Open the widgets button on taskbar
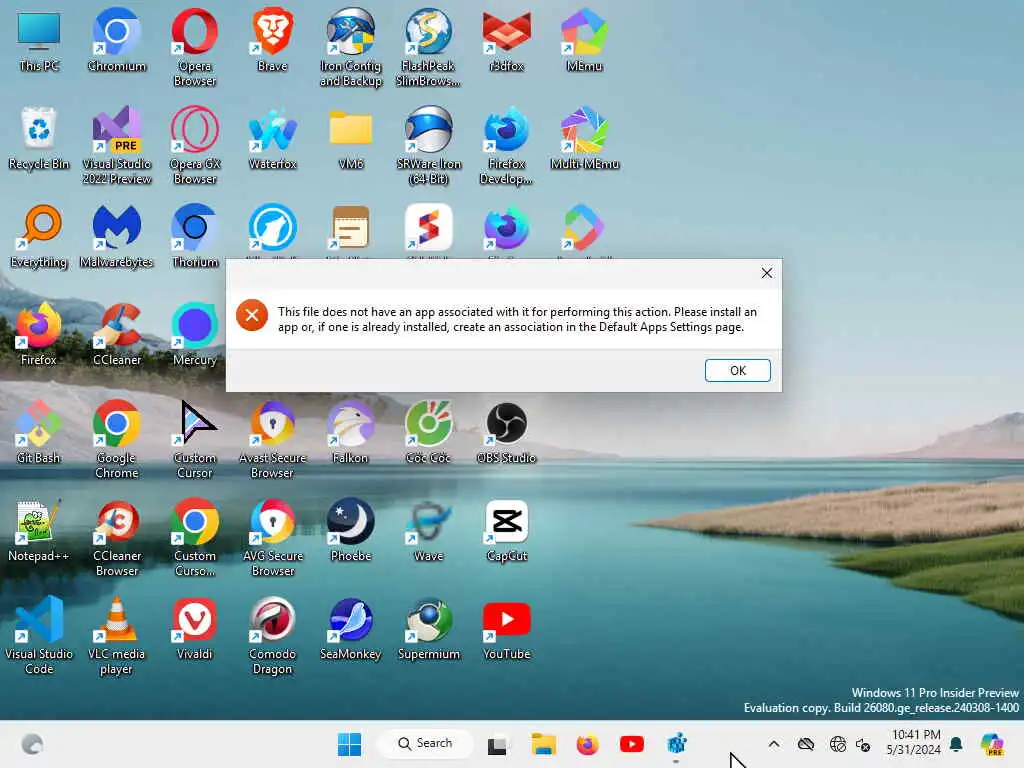 (32, 744)
